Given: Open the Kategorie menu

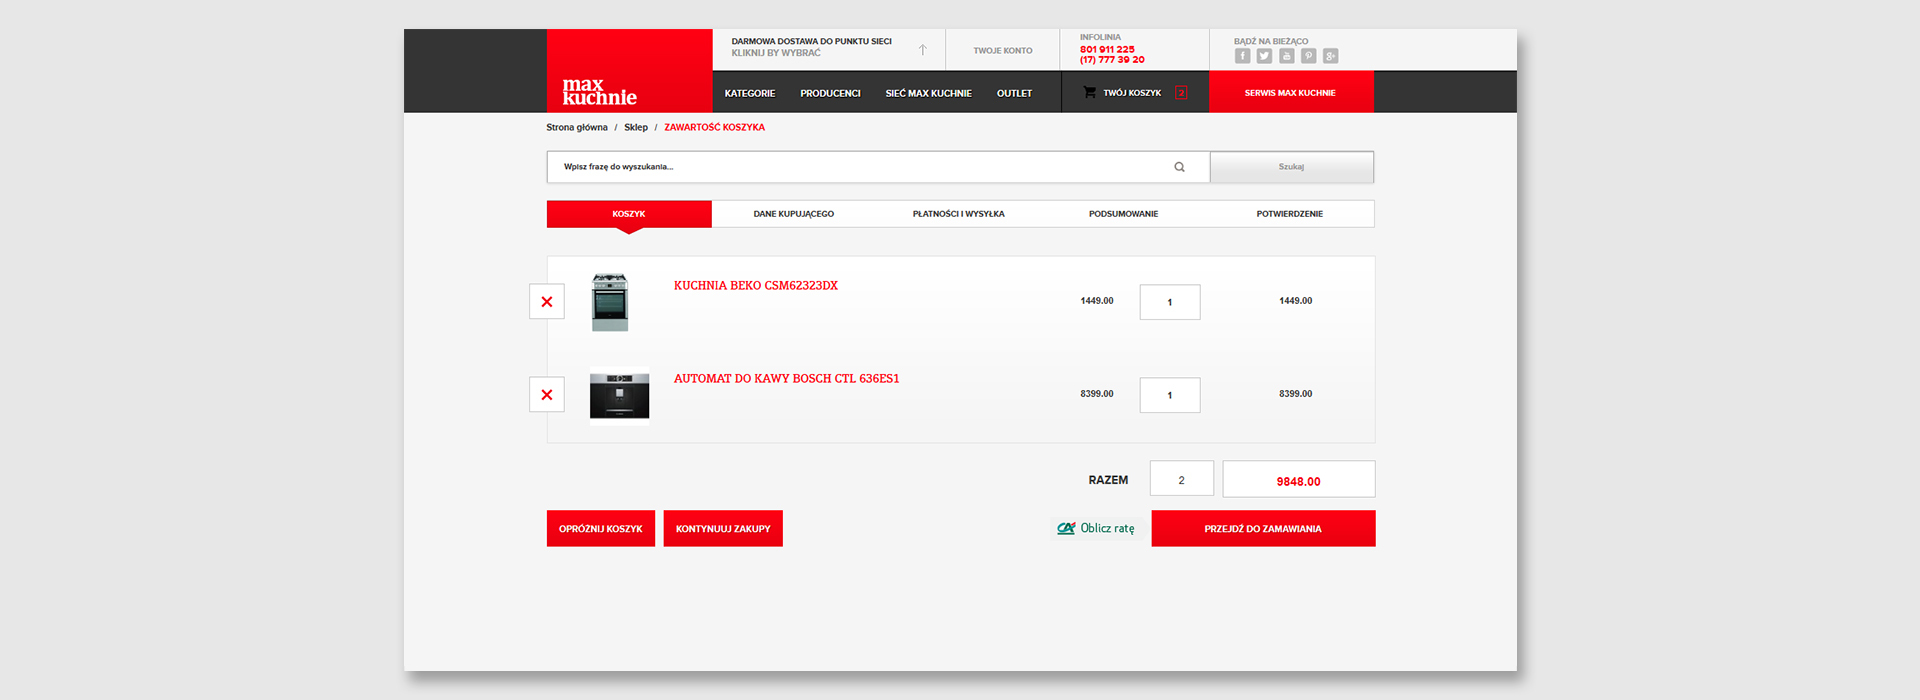Looking at the screenshot, I should (749, 93).
